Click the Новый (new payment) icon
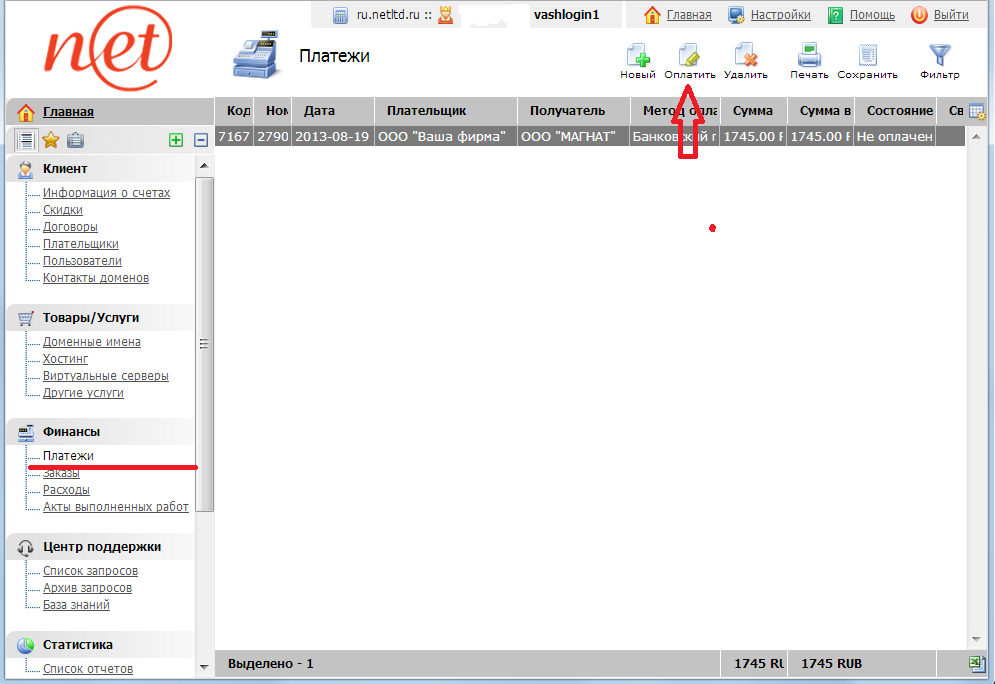 637,56
